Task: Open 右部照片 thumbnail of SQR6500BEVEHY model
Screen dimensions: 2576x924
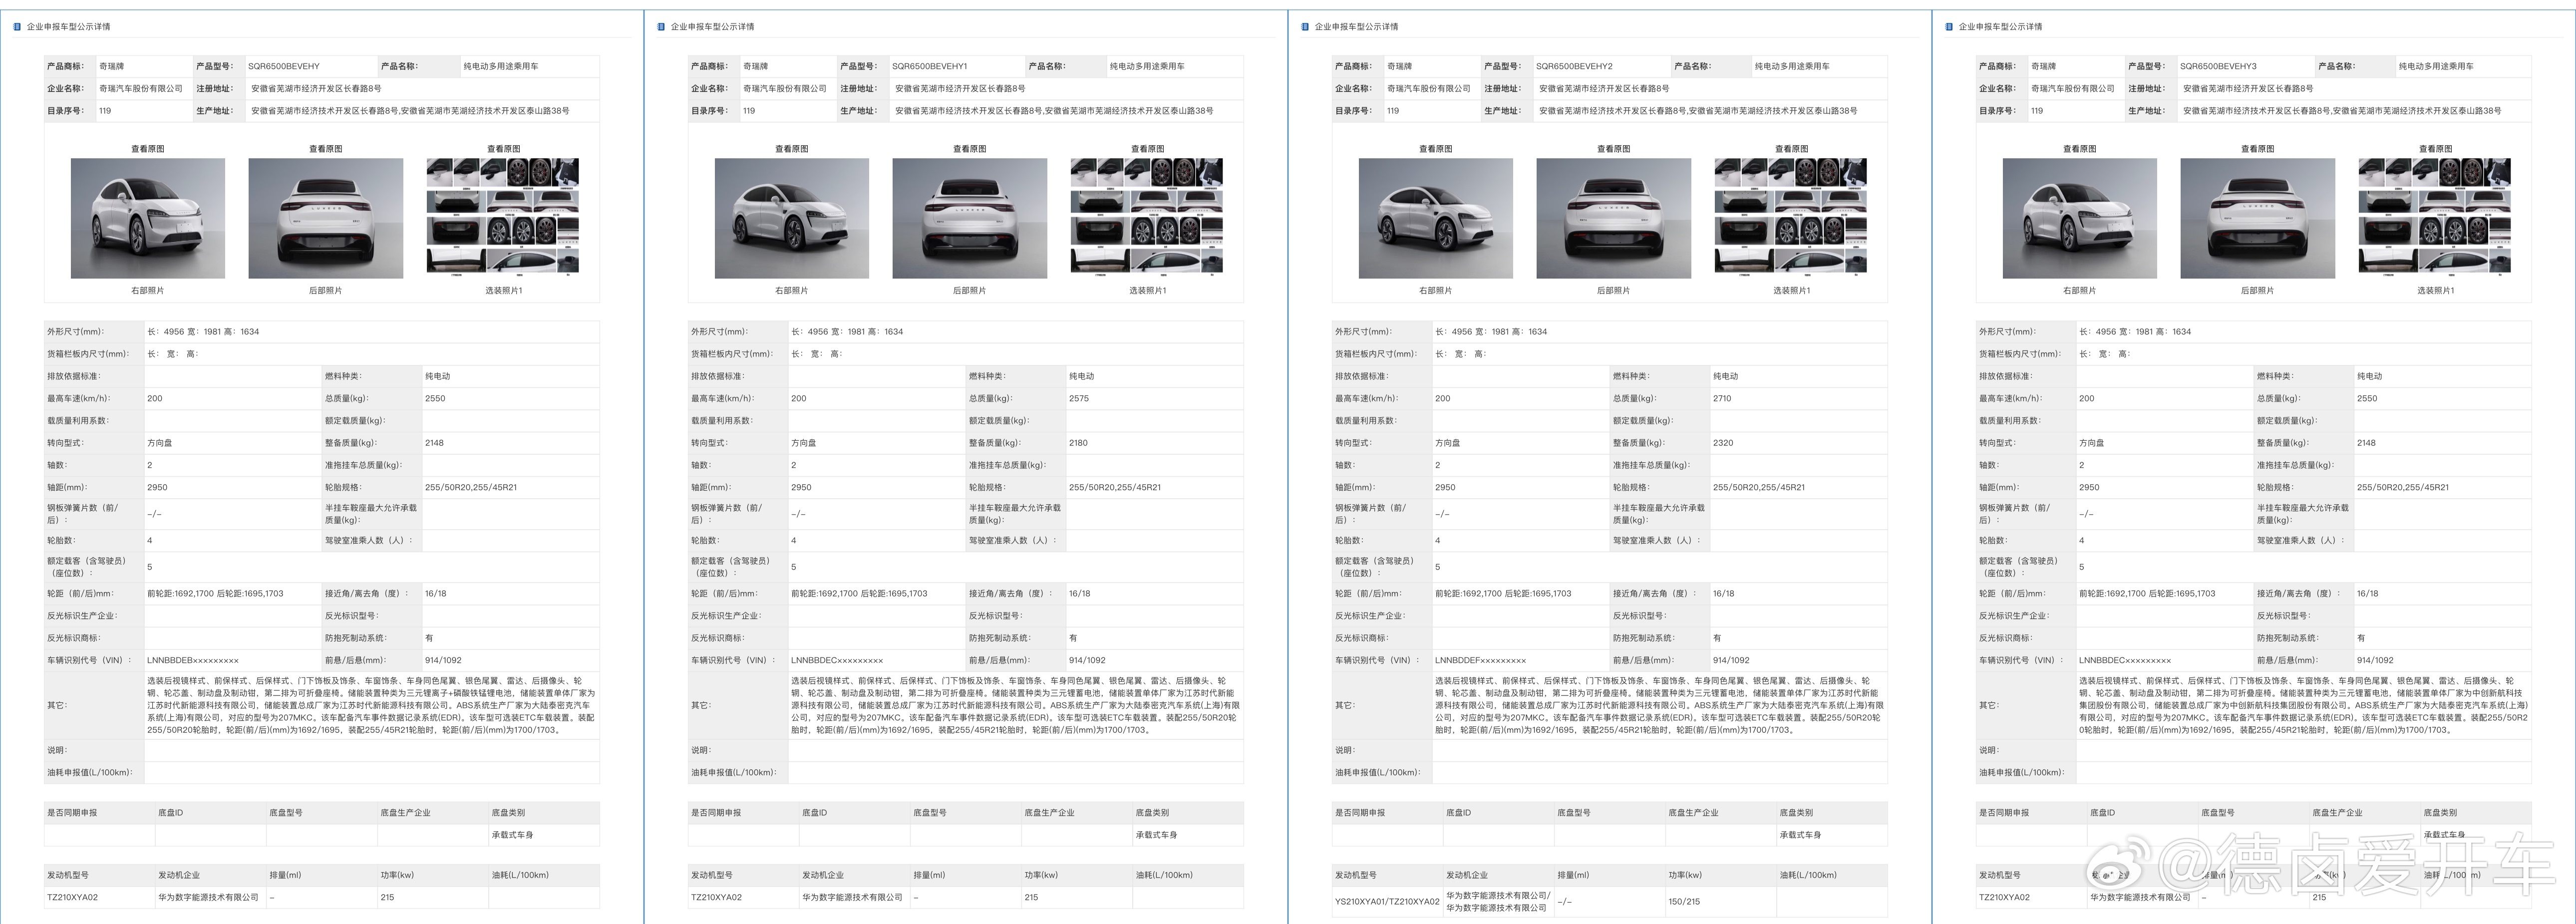Action: point(148,218)
